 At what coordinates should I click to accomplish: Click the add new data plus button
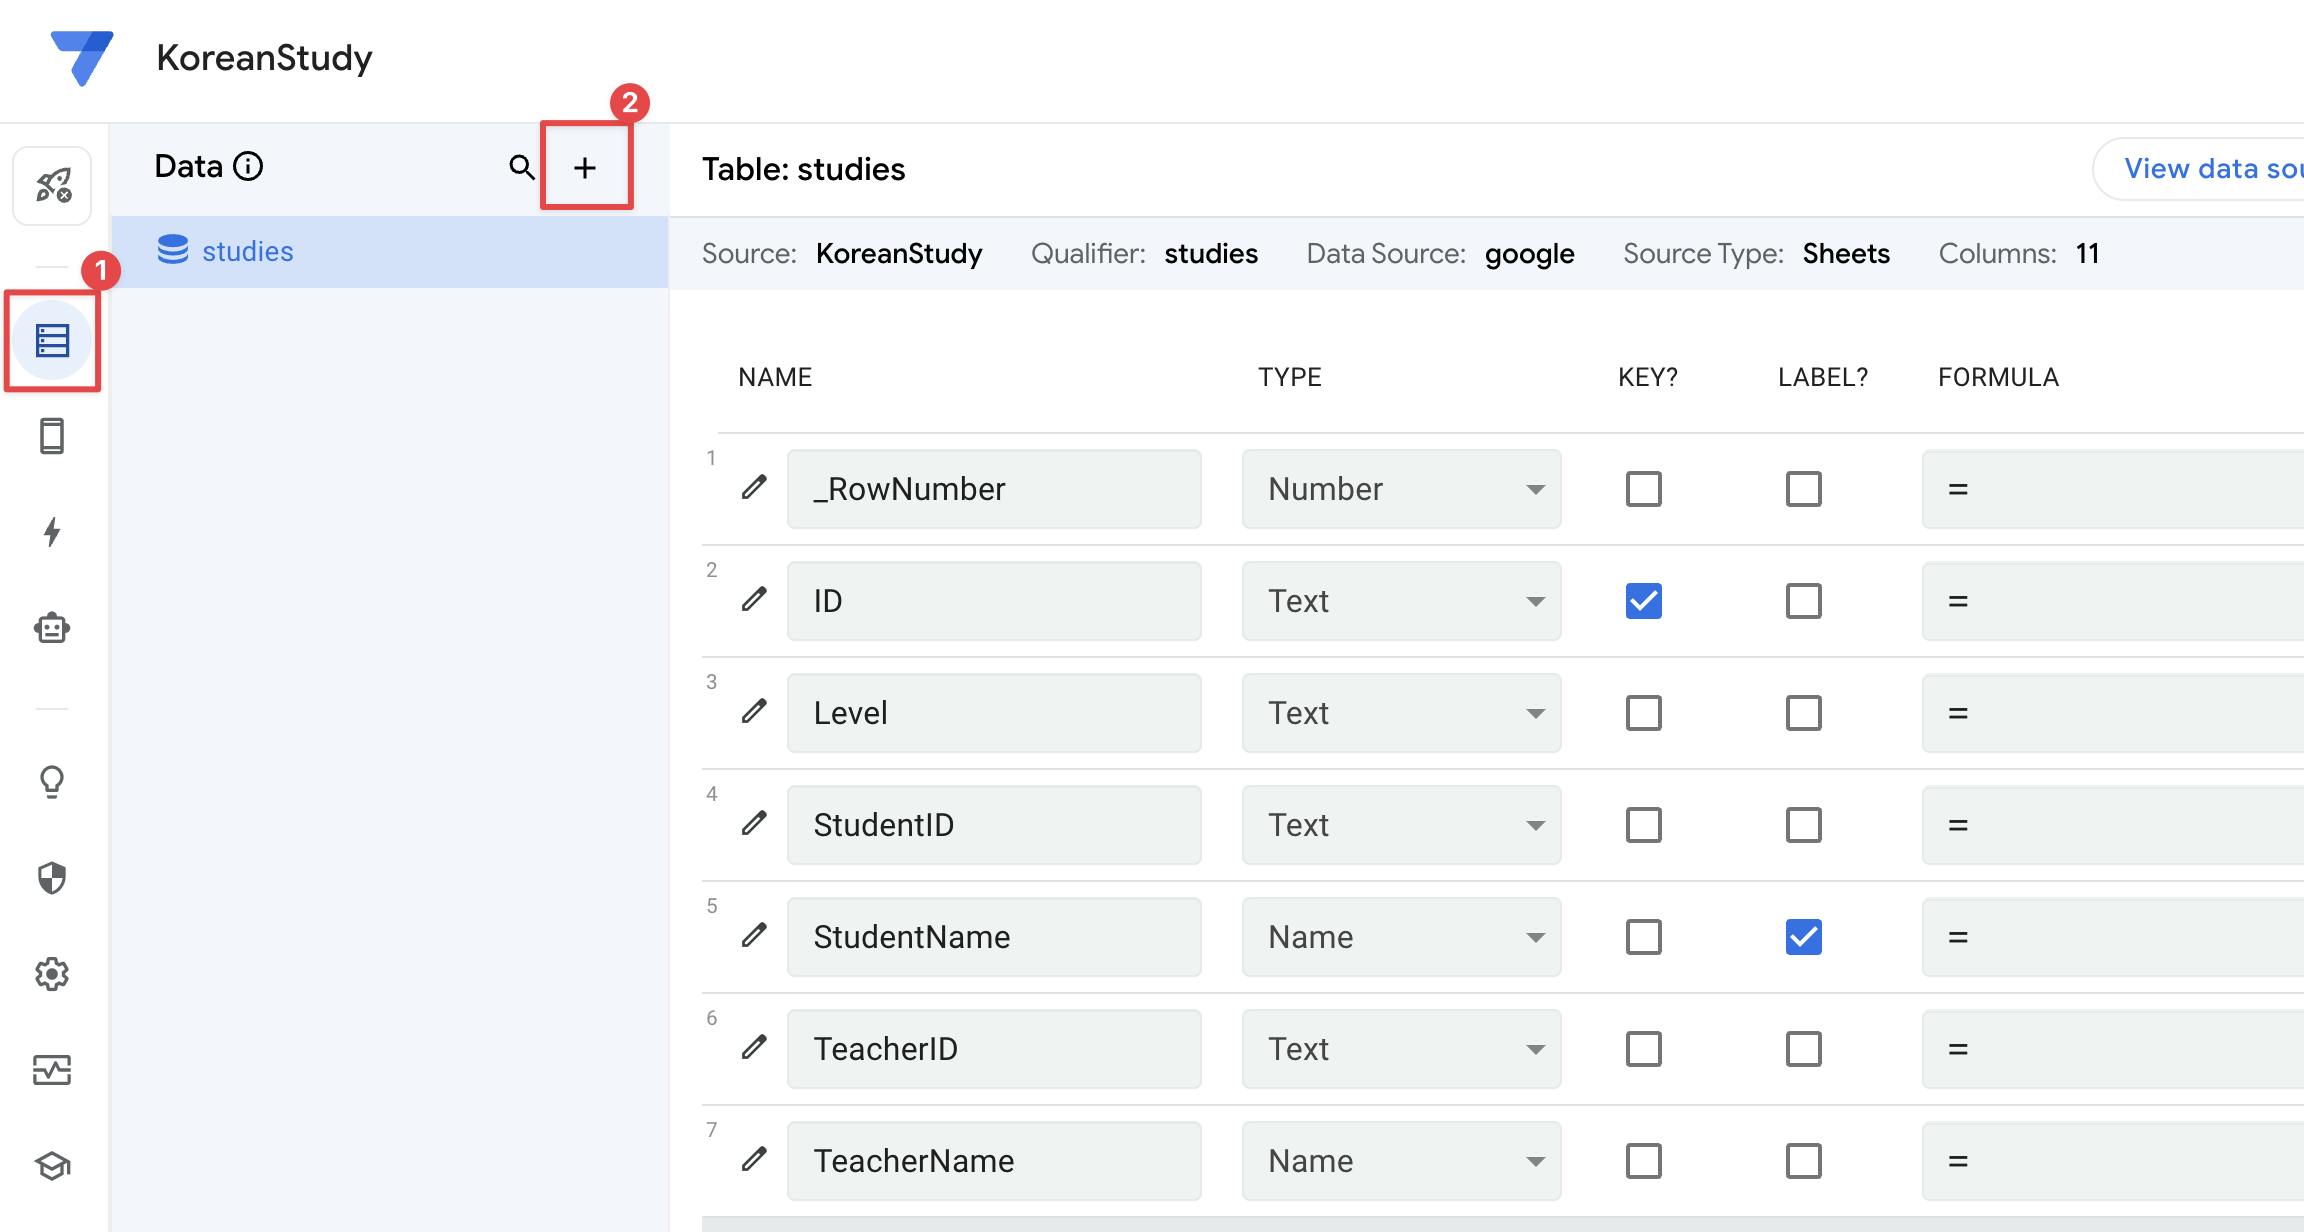coord(585,167)
